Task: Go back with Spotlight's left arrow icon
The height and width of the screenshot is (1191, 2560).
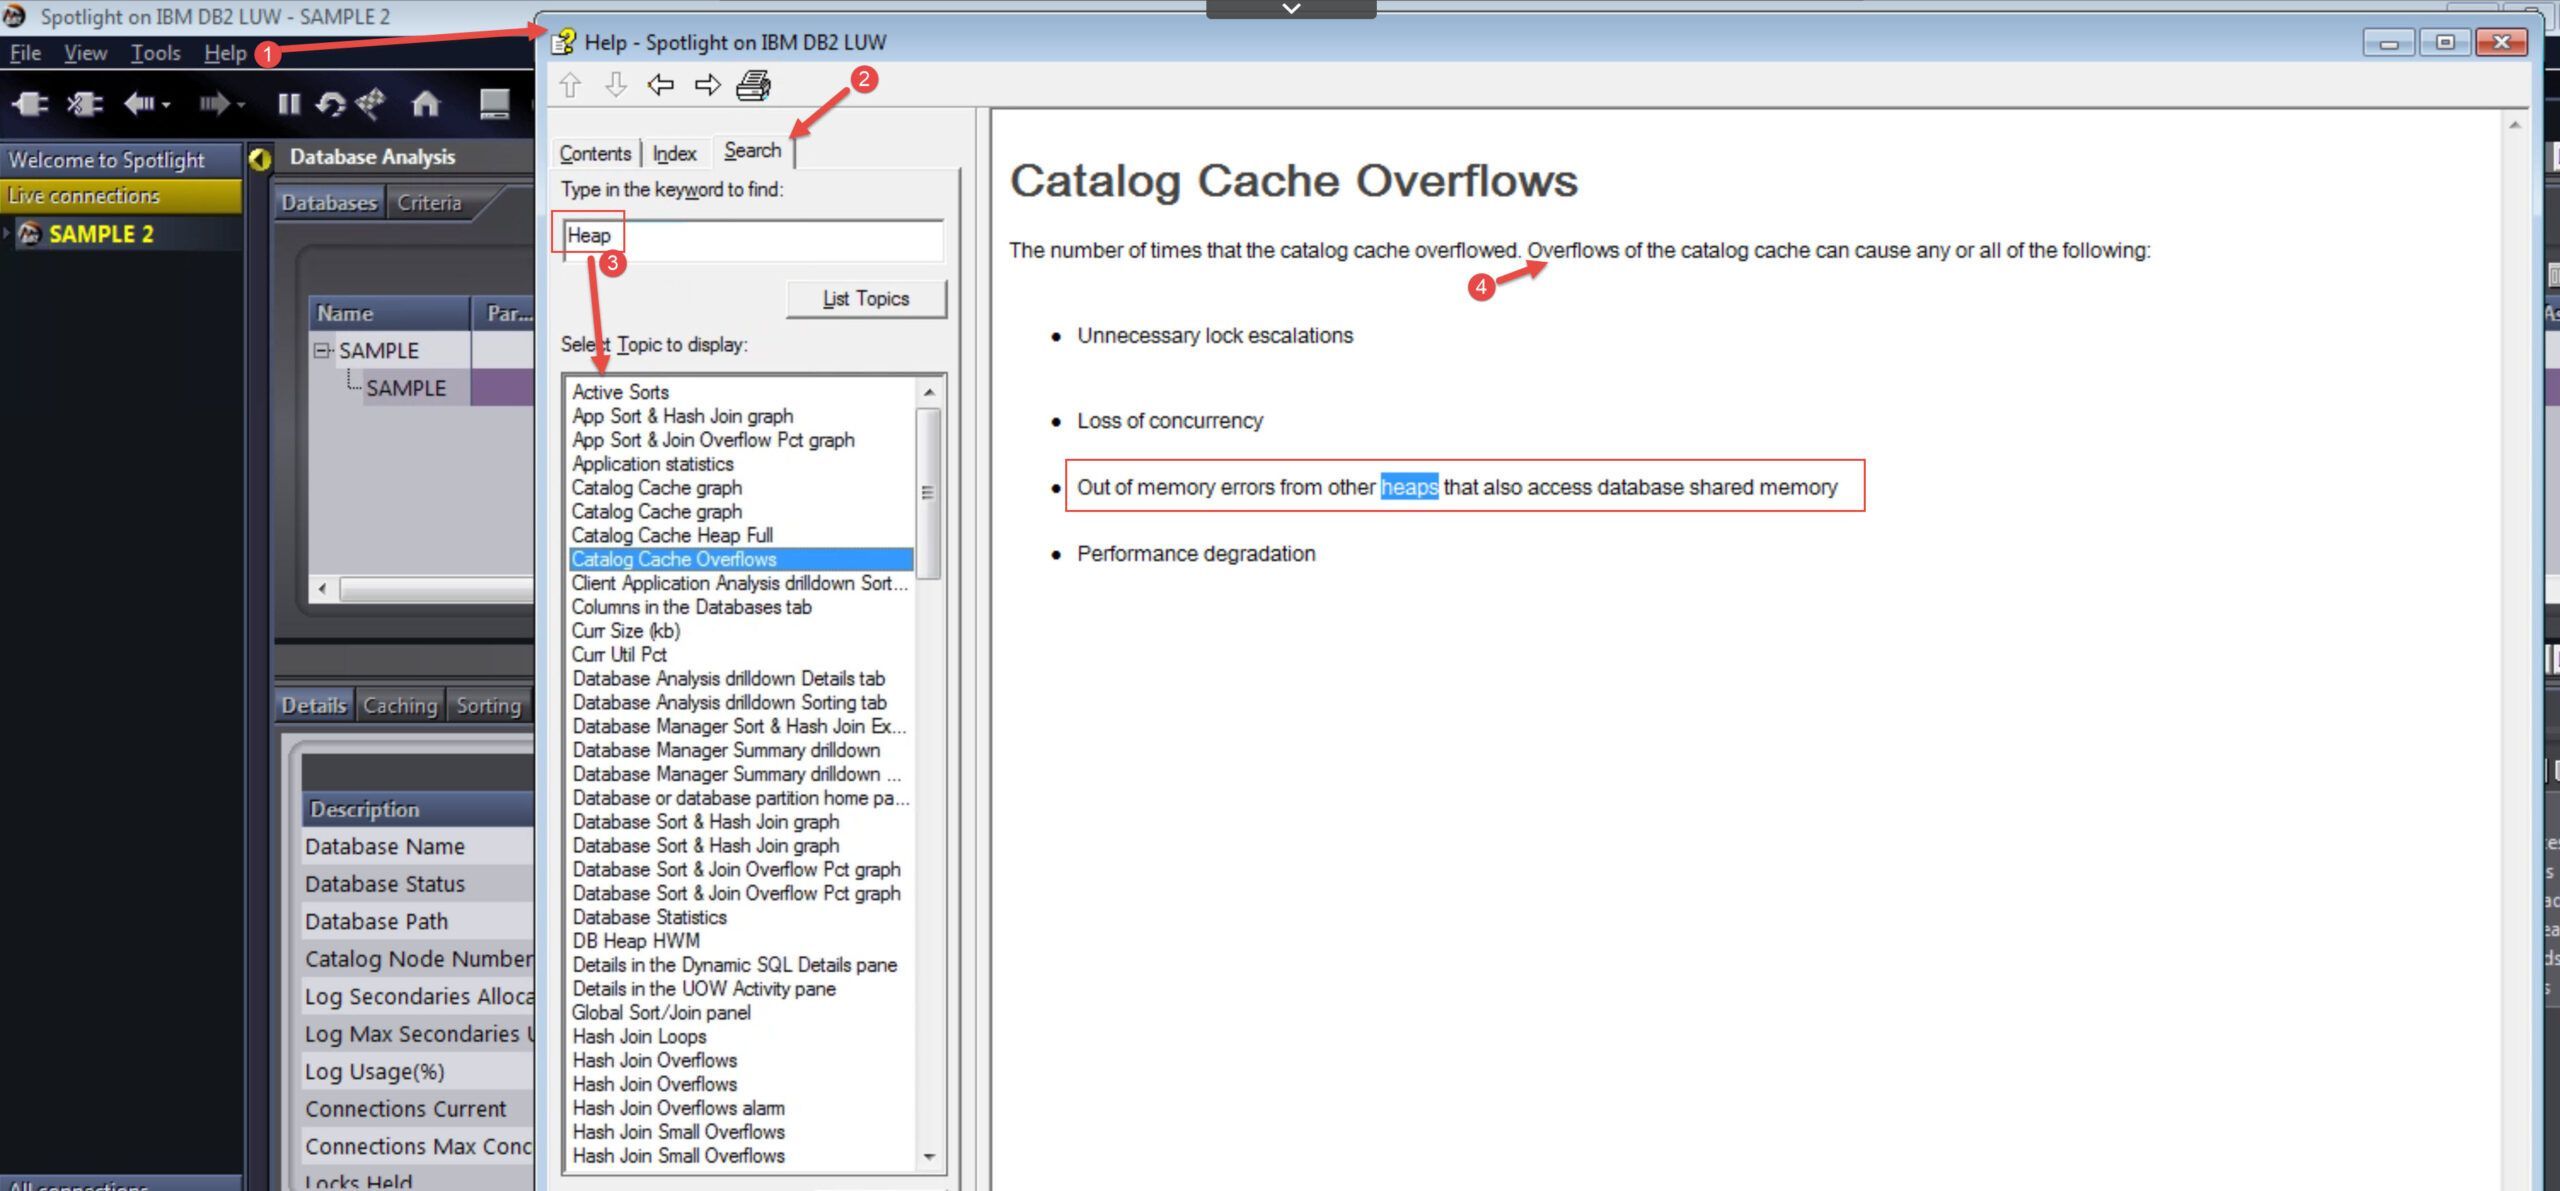Action: point(139,103)
